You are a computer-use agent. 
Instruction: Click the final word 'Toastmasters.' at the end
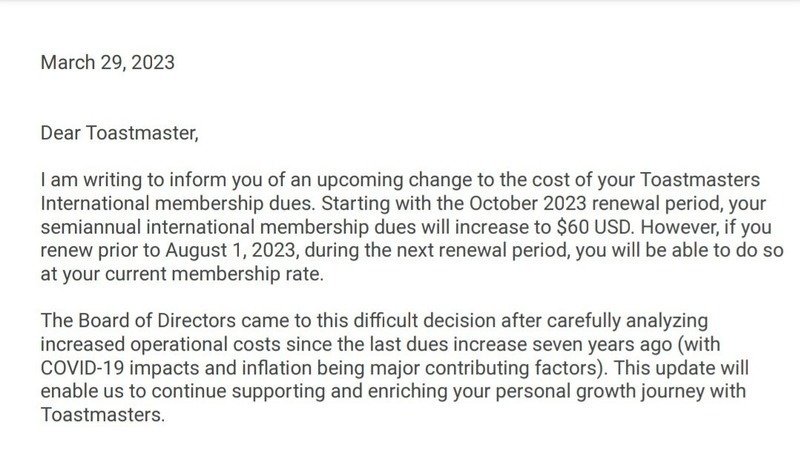(101, 414)
